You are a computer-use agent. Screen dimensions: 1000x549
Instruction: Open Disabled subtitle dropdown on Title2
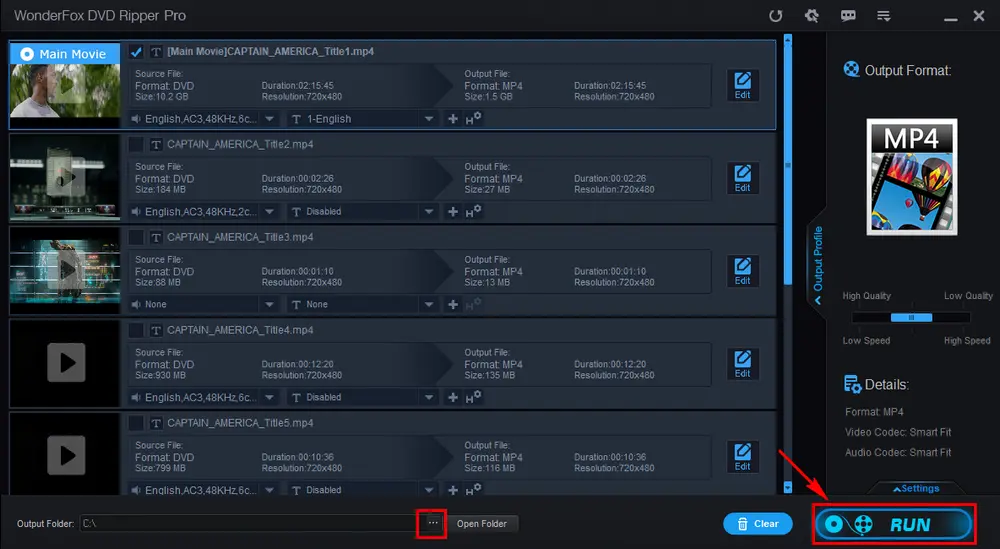pyautogui.click(x=363, y=211)
